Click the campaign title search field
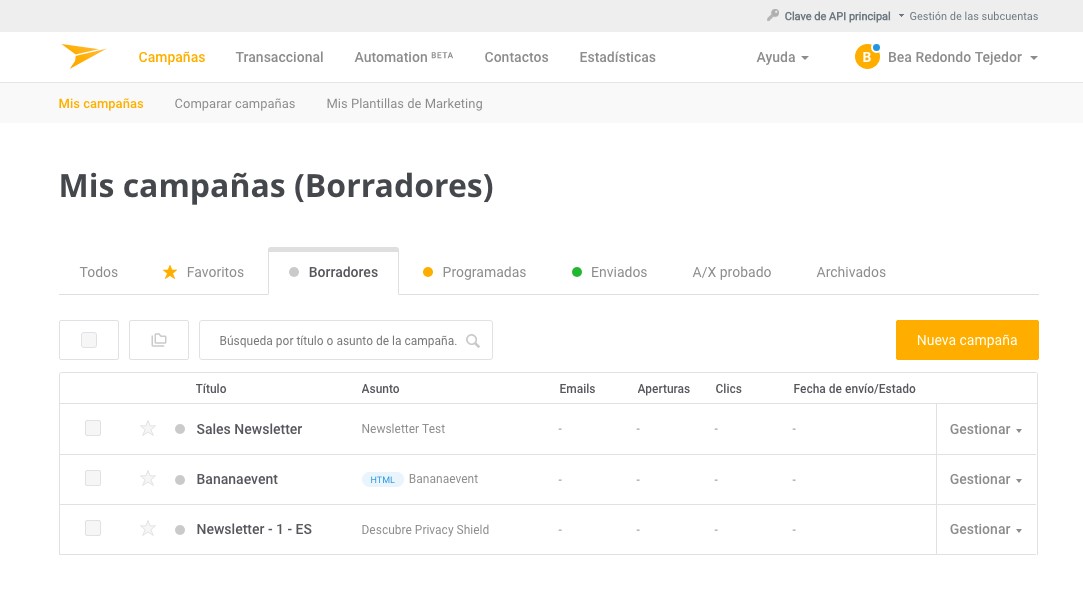1083x607 pixels. pyautogui.click(x=337, y=341)
